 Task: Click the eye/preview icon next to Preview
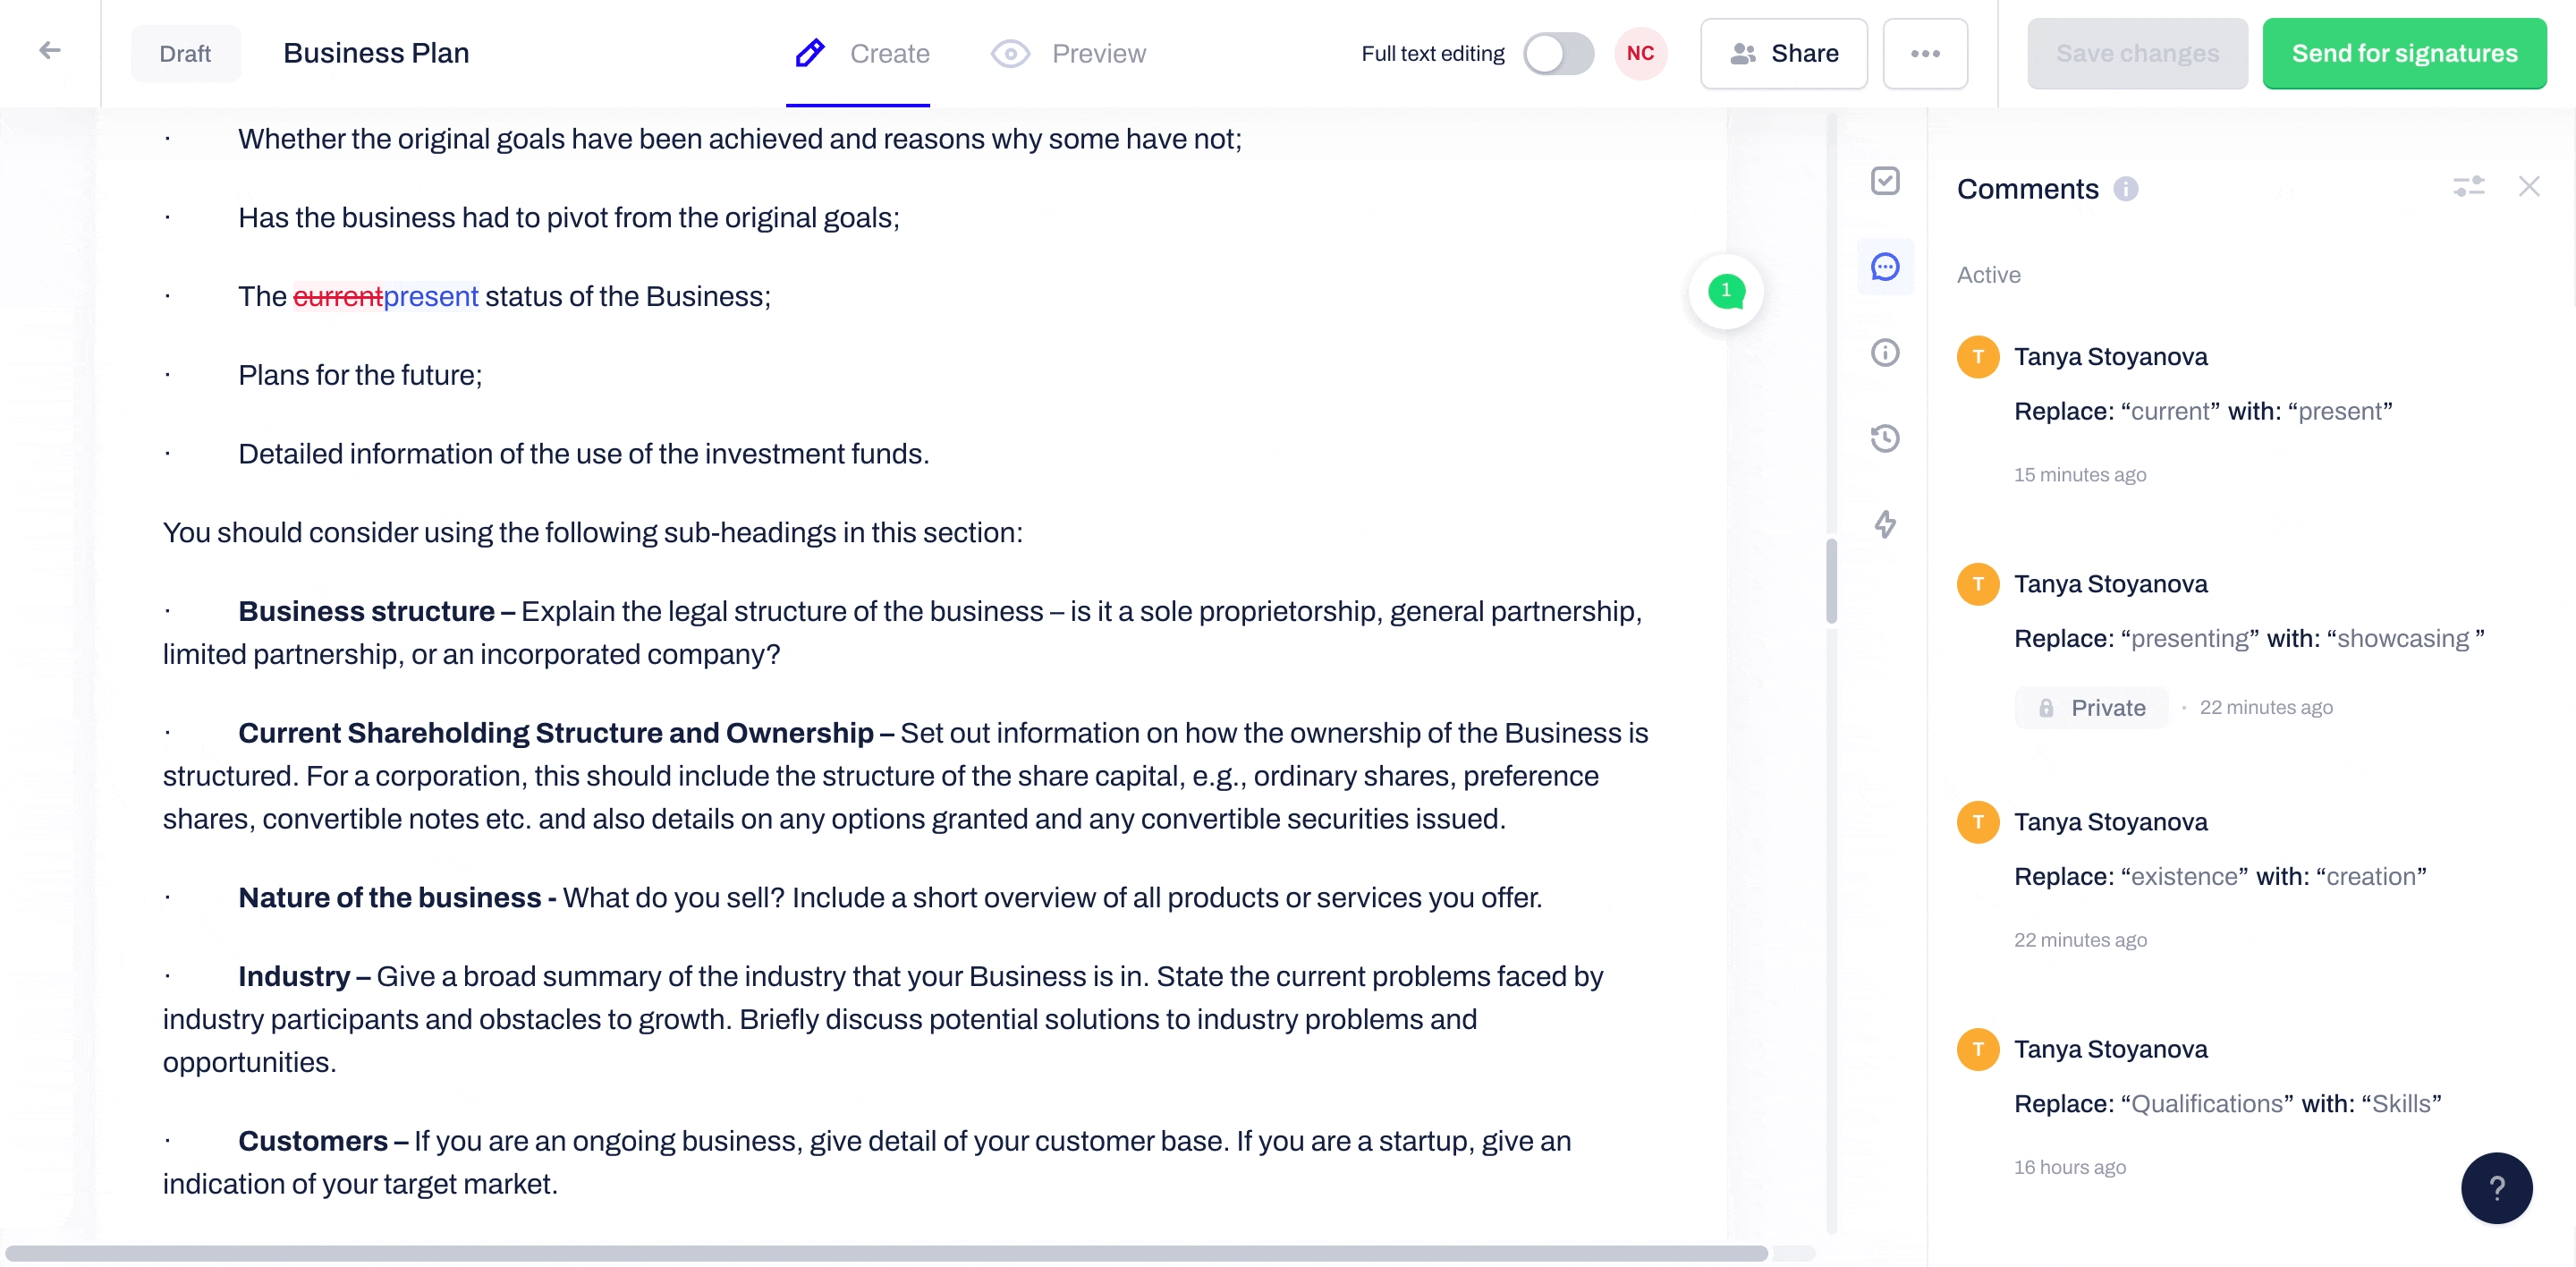[x=1011, y=53]
